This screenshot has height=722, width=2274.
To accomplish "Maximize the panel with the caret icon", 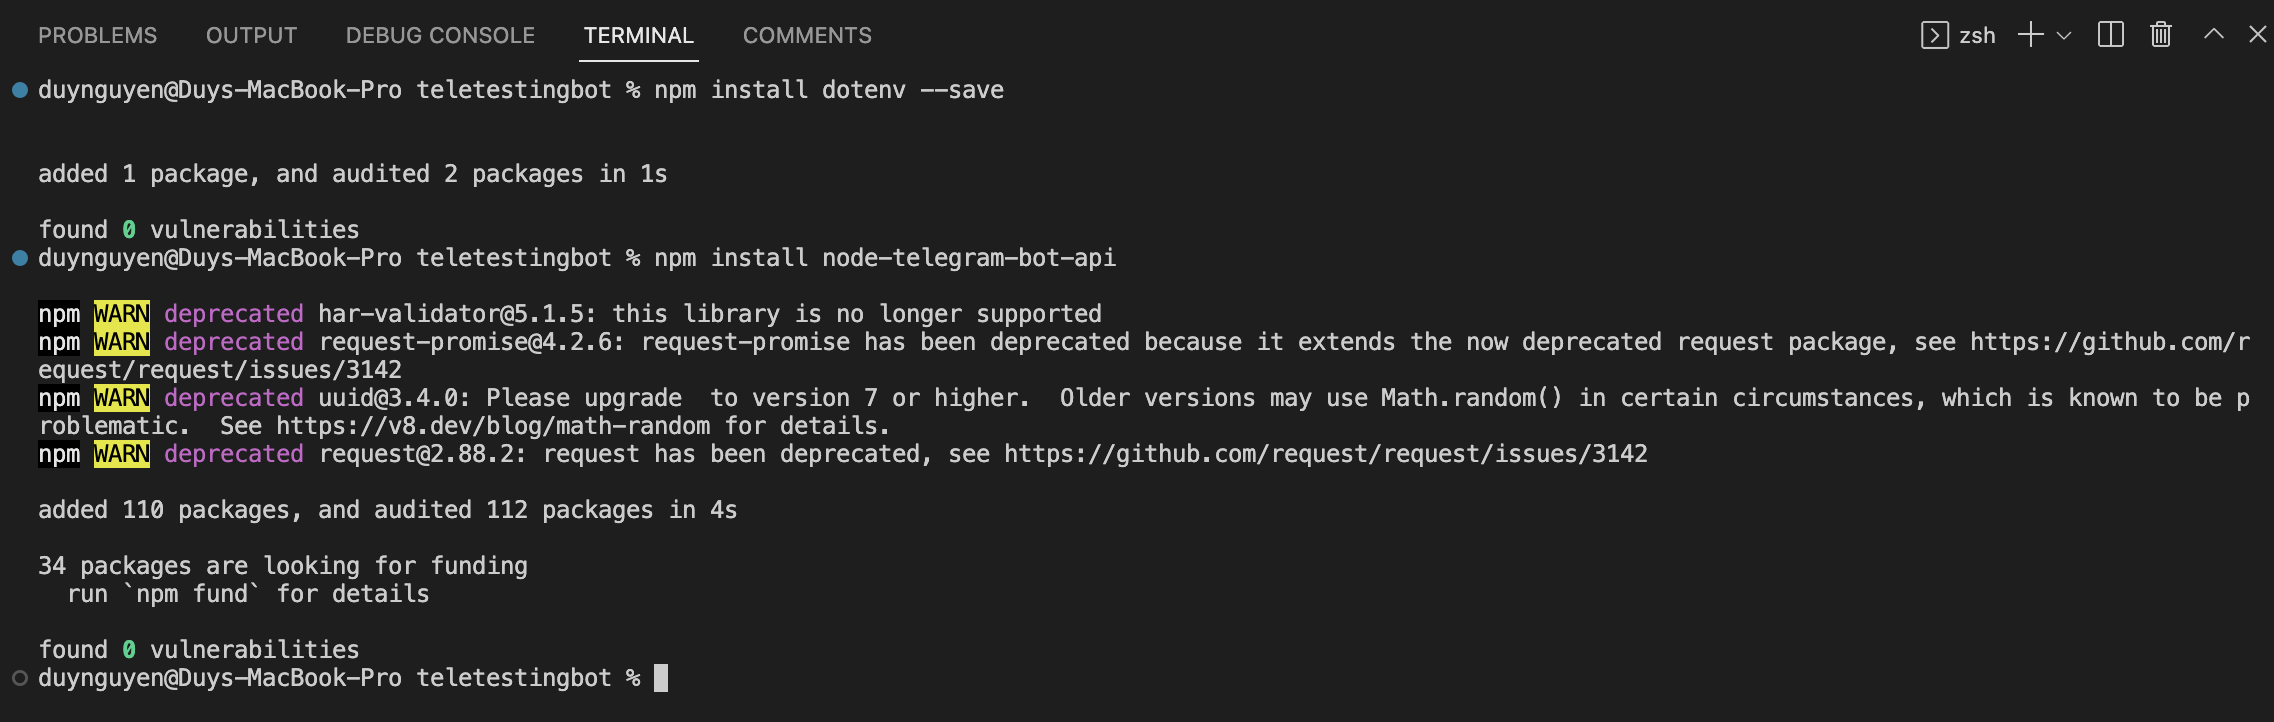I will tap(2213, 35).
